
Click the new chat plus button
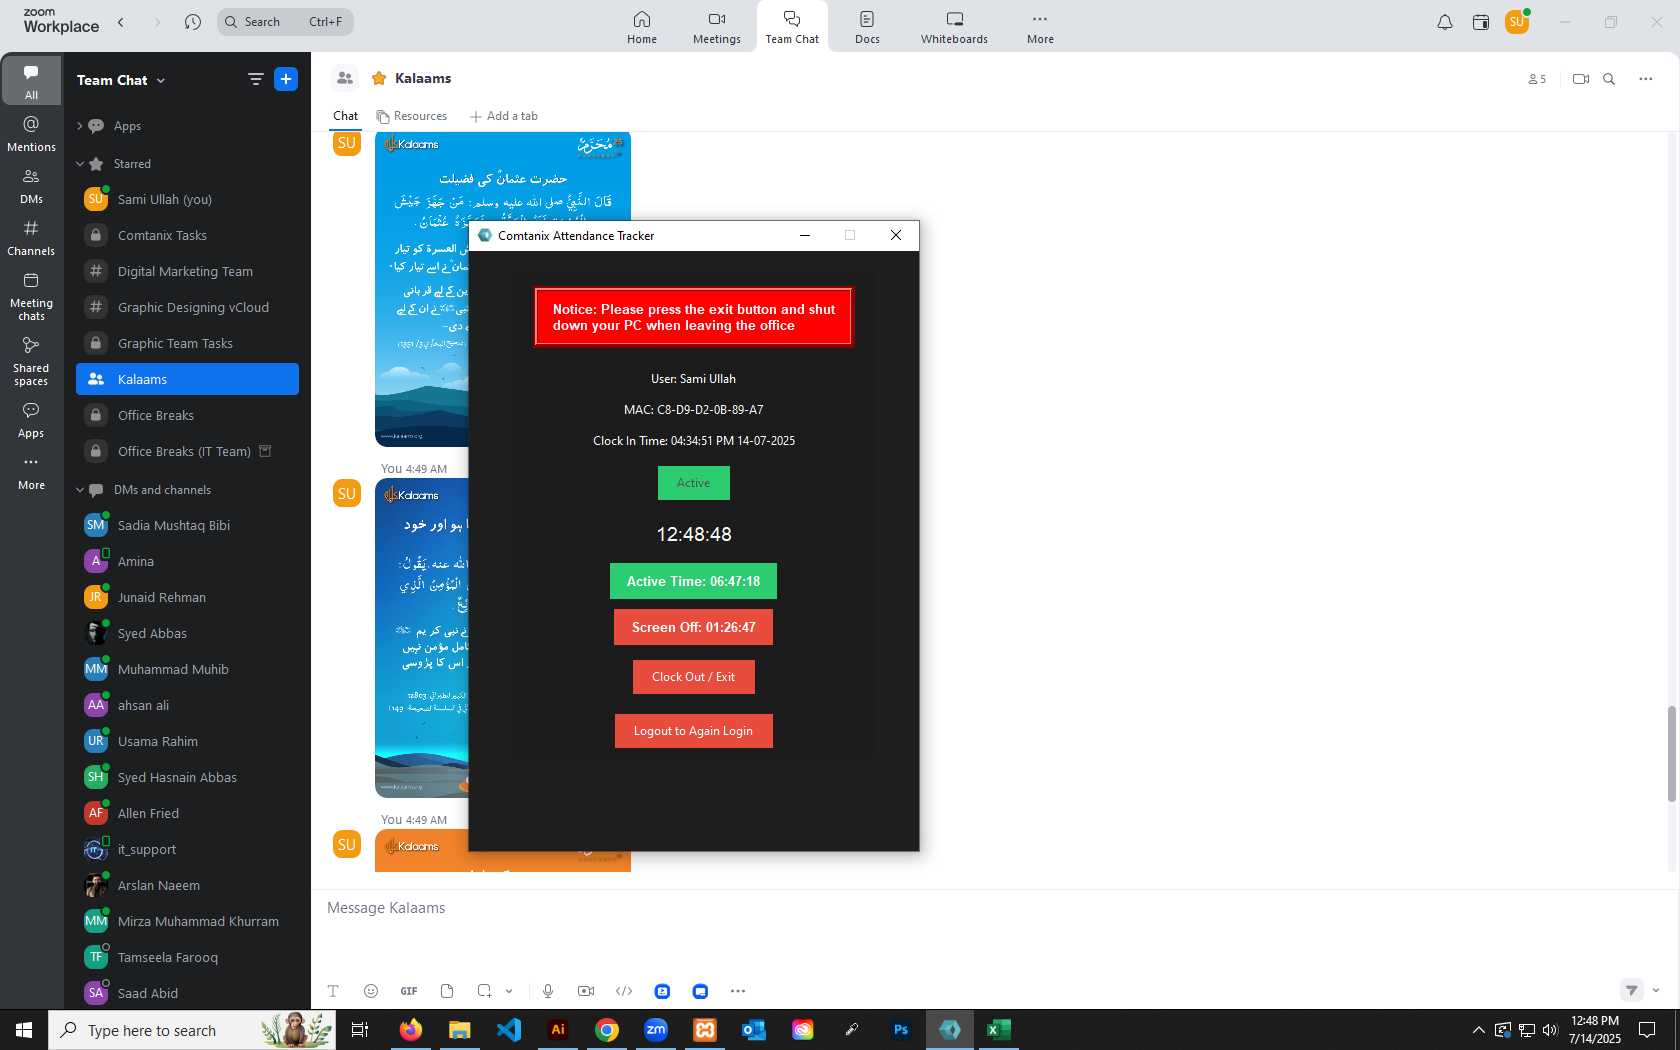(286, 79)
